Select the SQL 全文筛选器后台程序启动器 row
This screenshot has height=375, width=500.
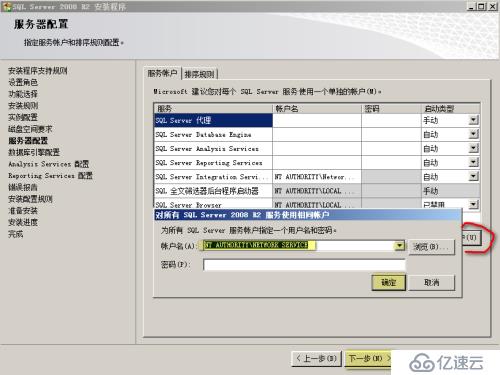pos(213,191)
